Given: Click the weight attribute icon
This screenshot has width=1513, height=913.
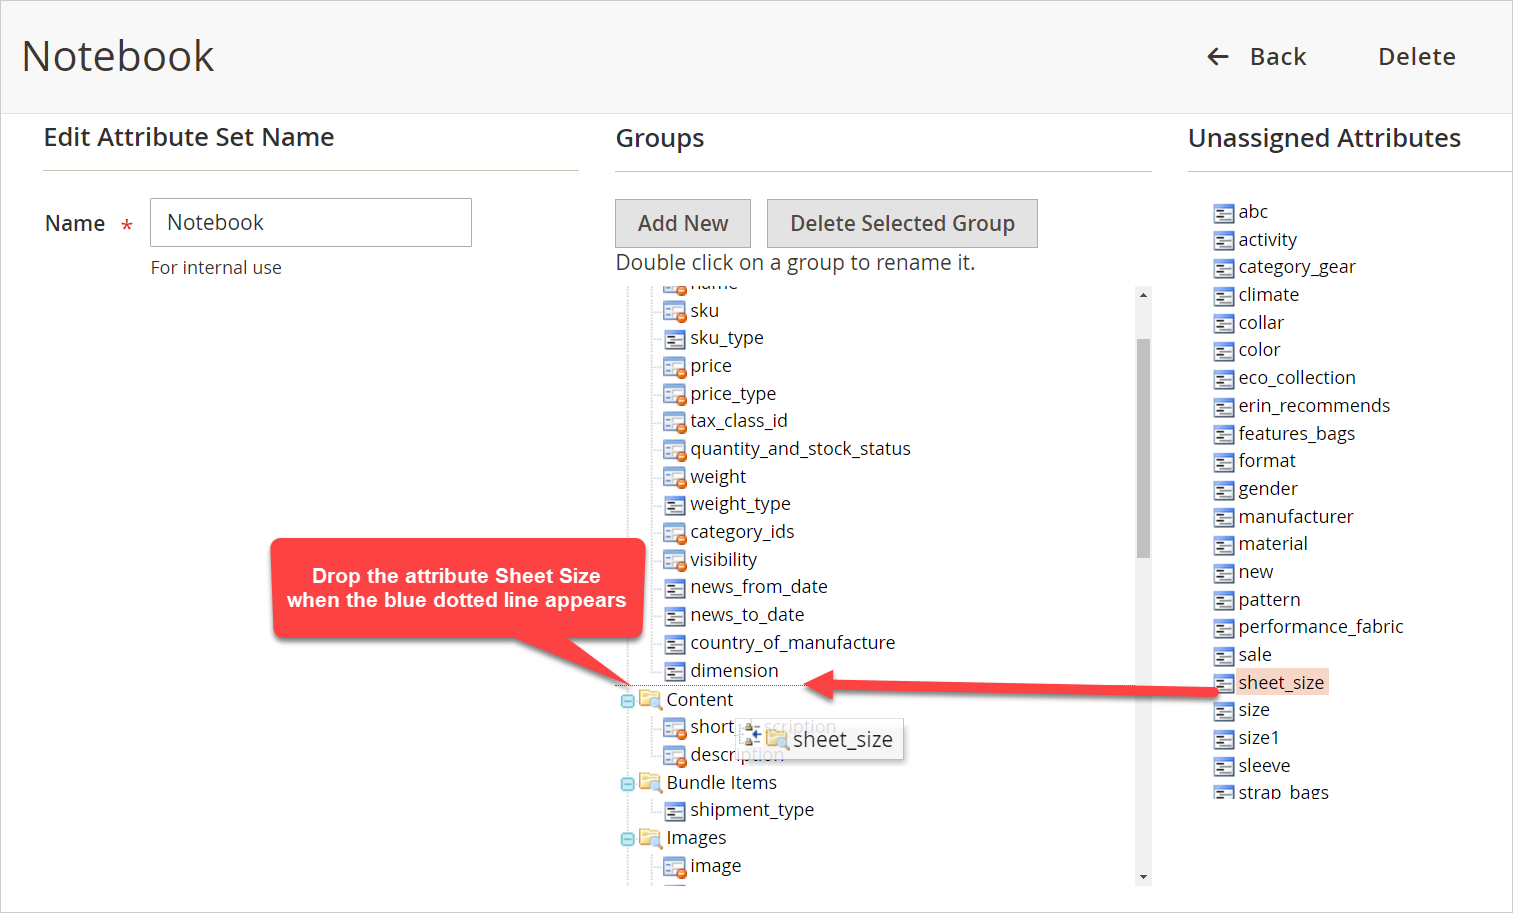Looking at the screenshot, I should (674, 477).
